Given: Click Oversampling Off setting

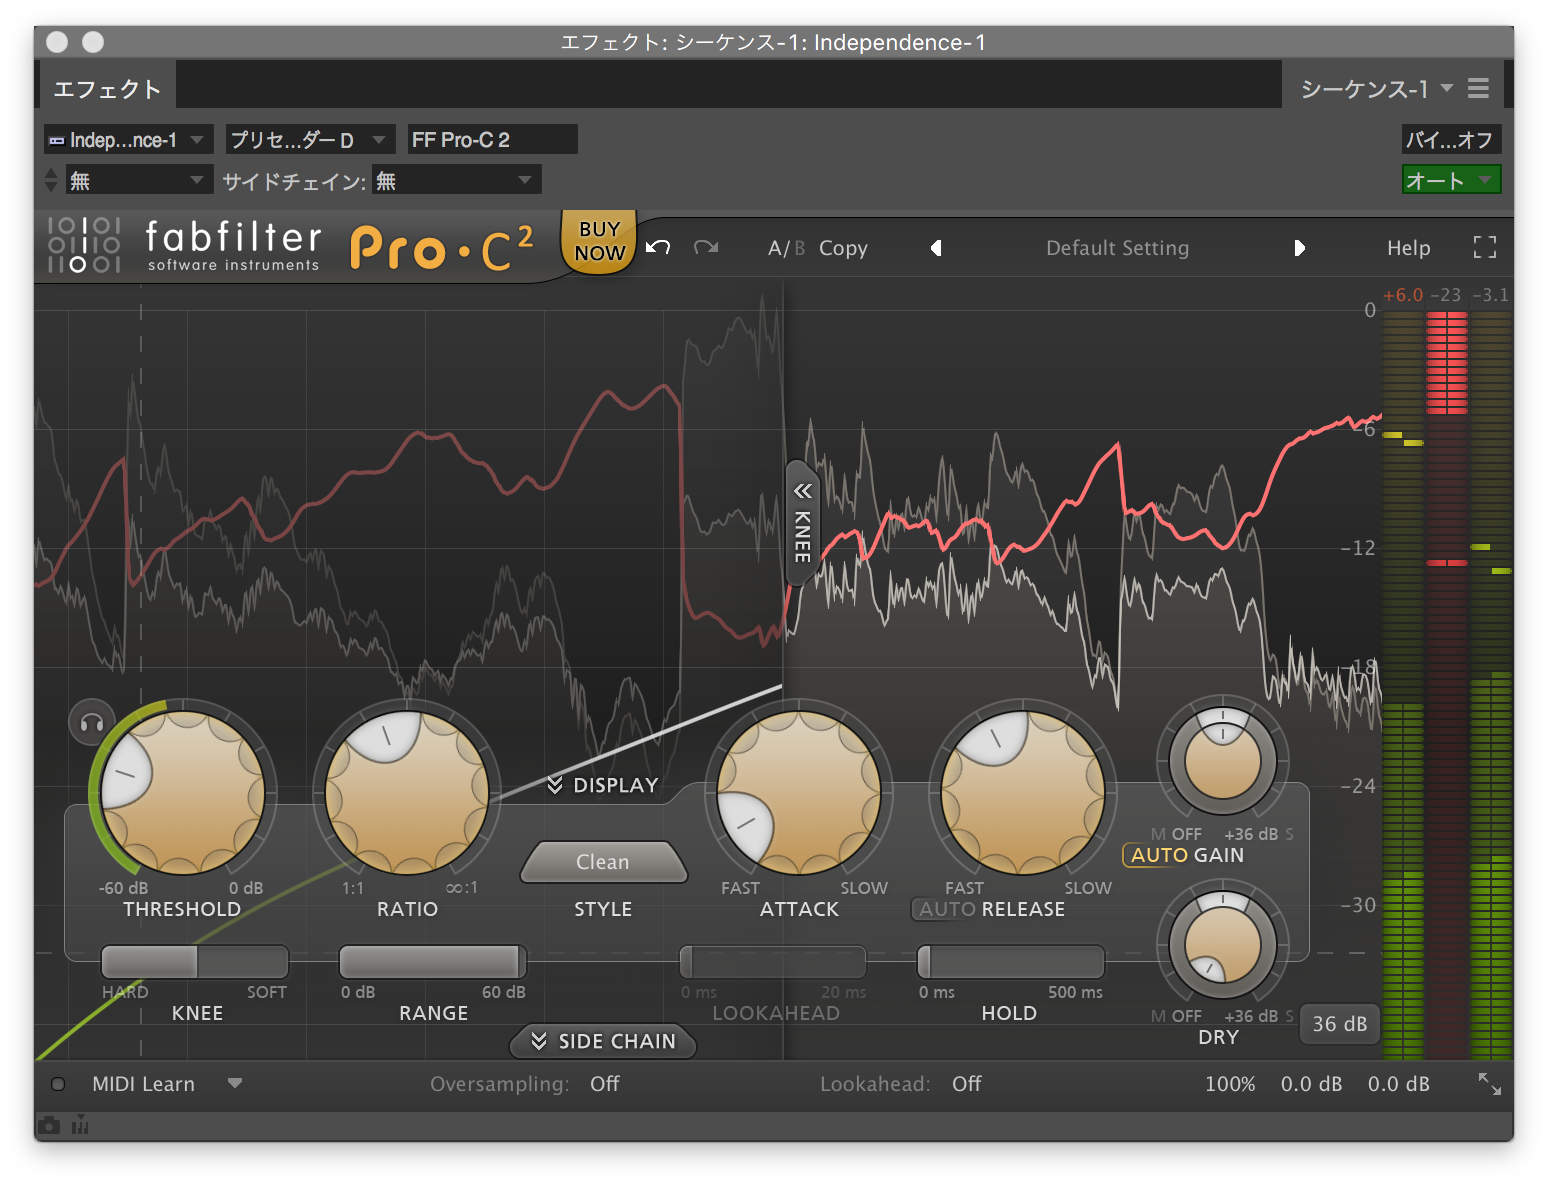Looking at the screenshot, I should [604, 1084].
